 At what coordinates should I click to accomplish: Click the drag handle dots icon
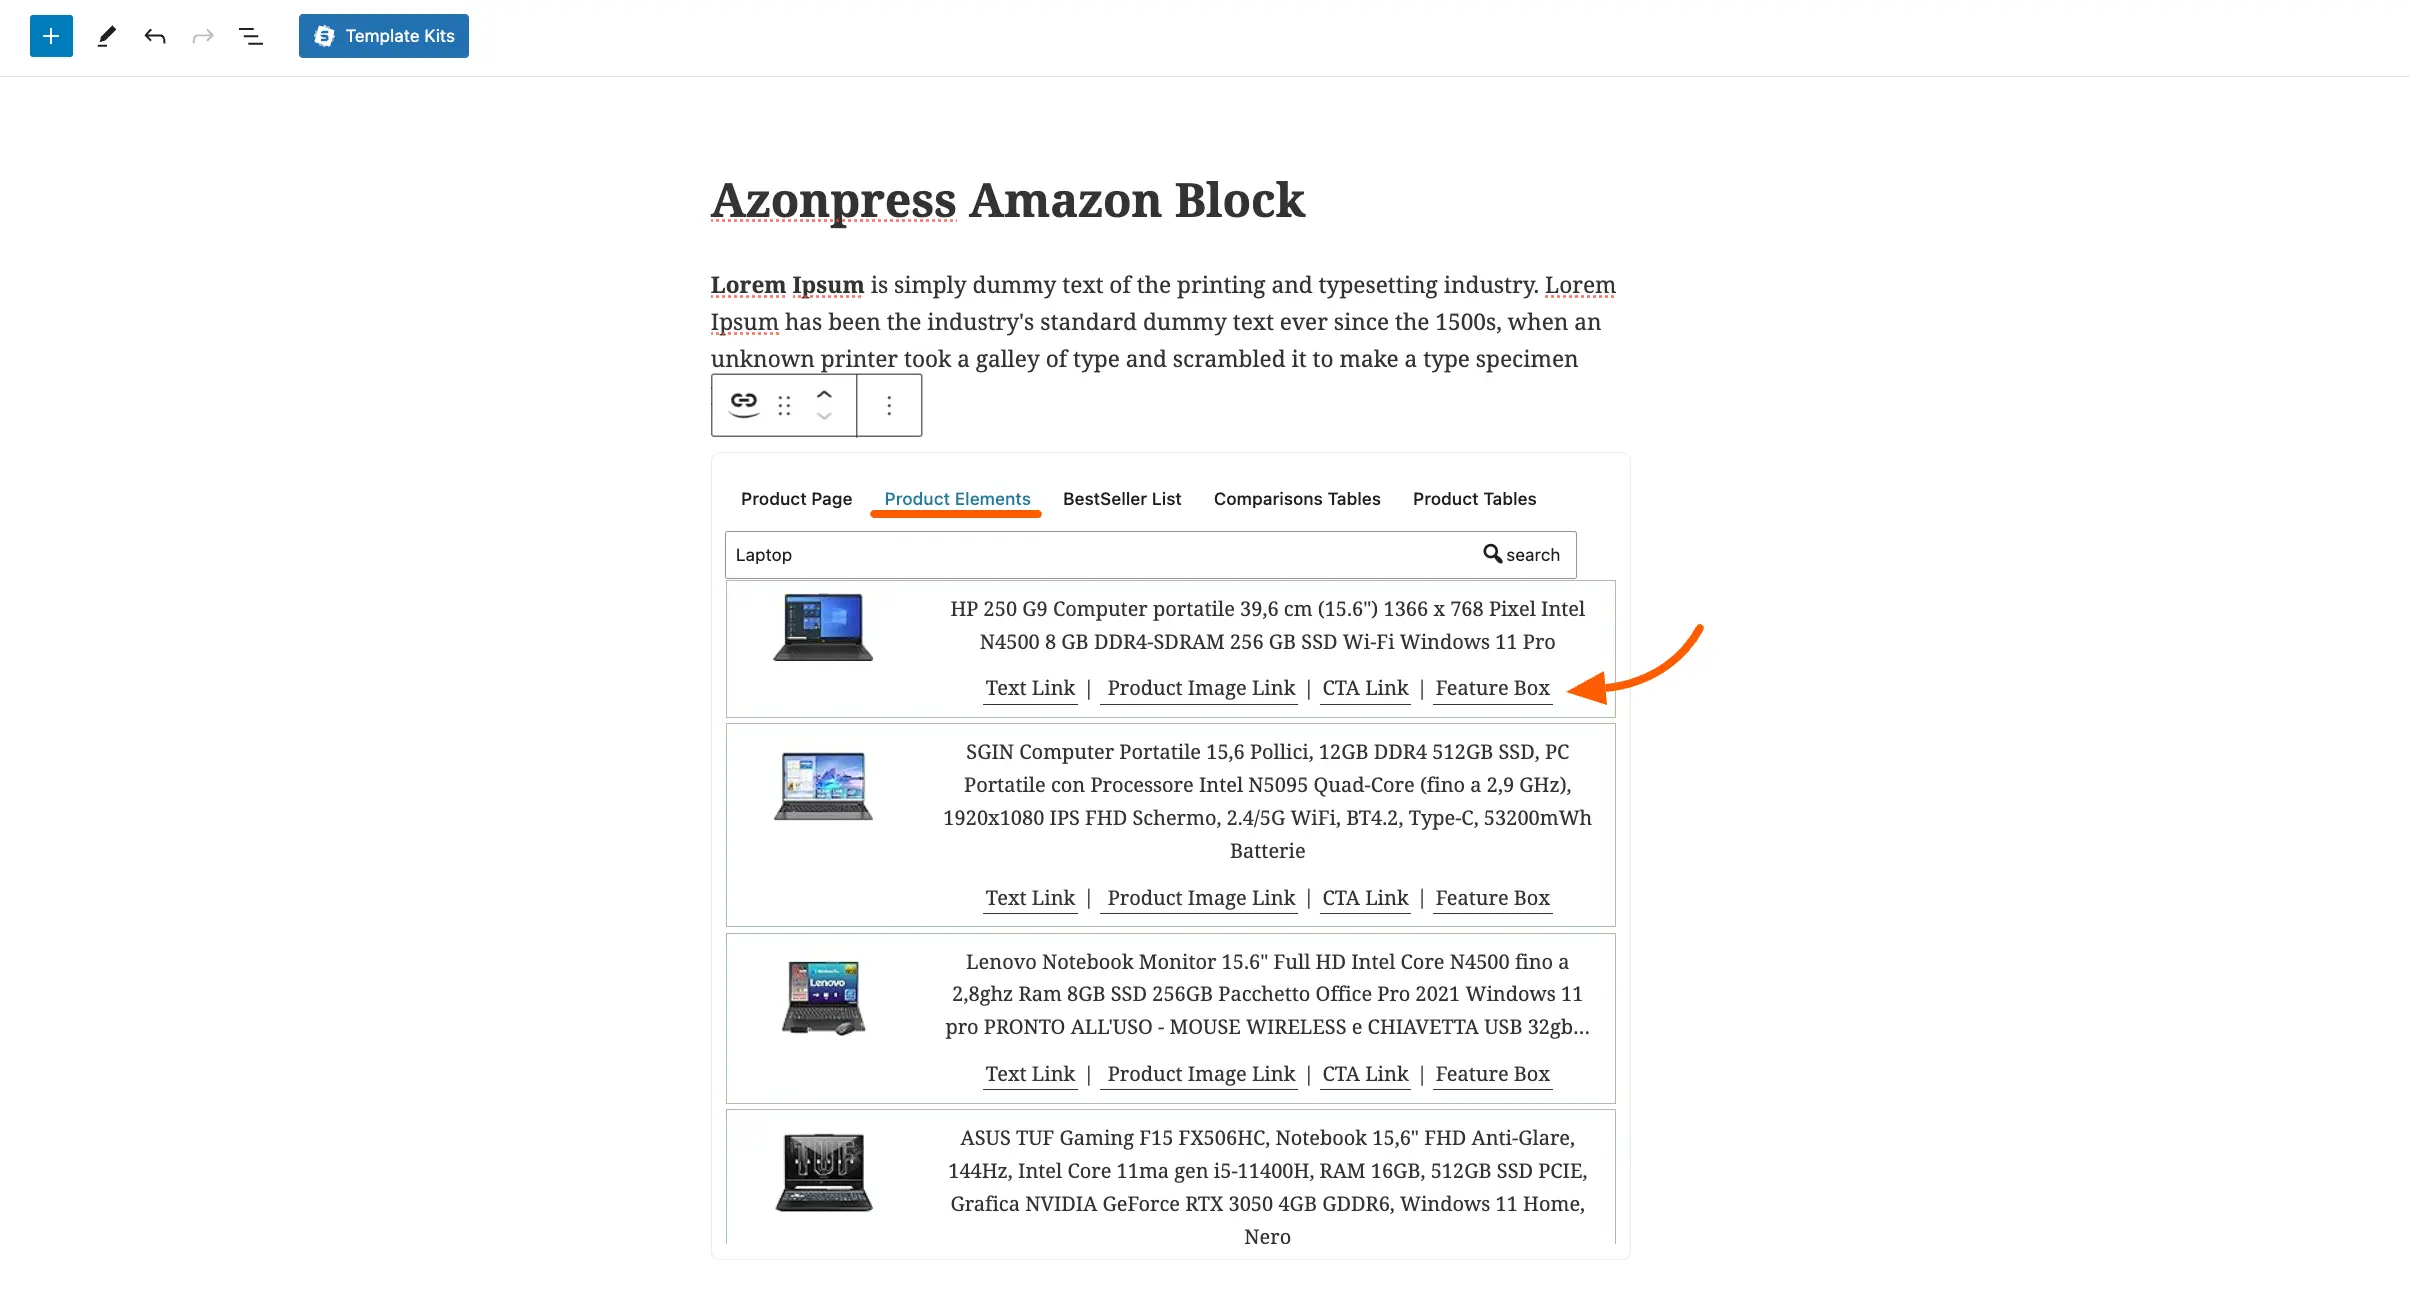coord(783,406)
